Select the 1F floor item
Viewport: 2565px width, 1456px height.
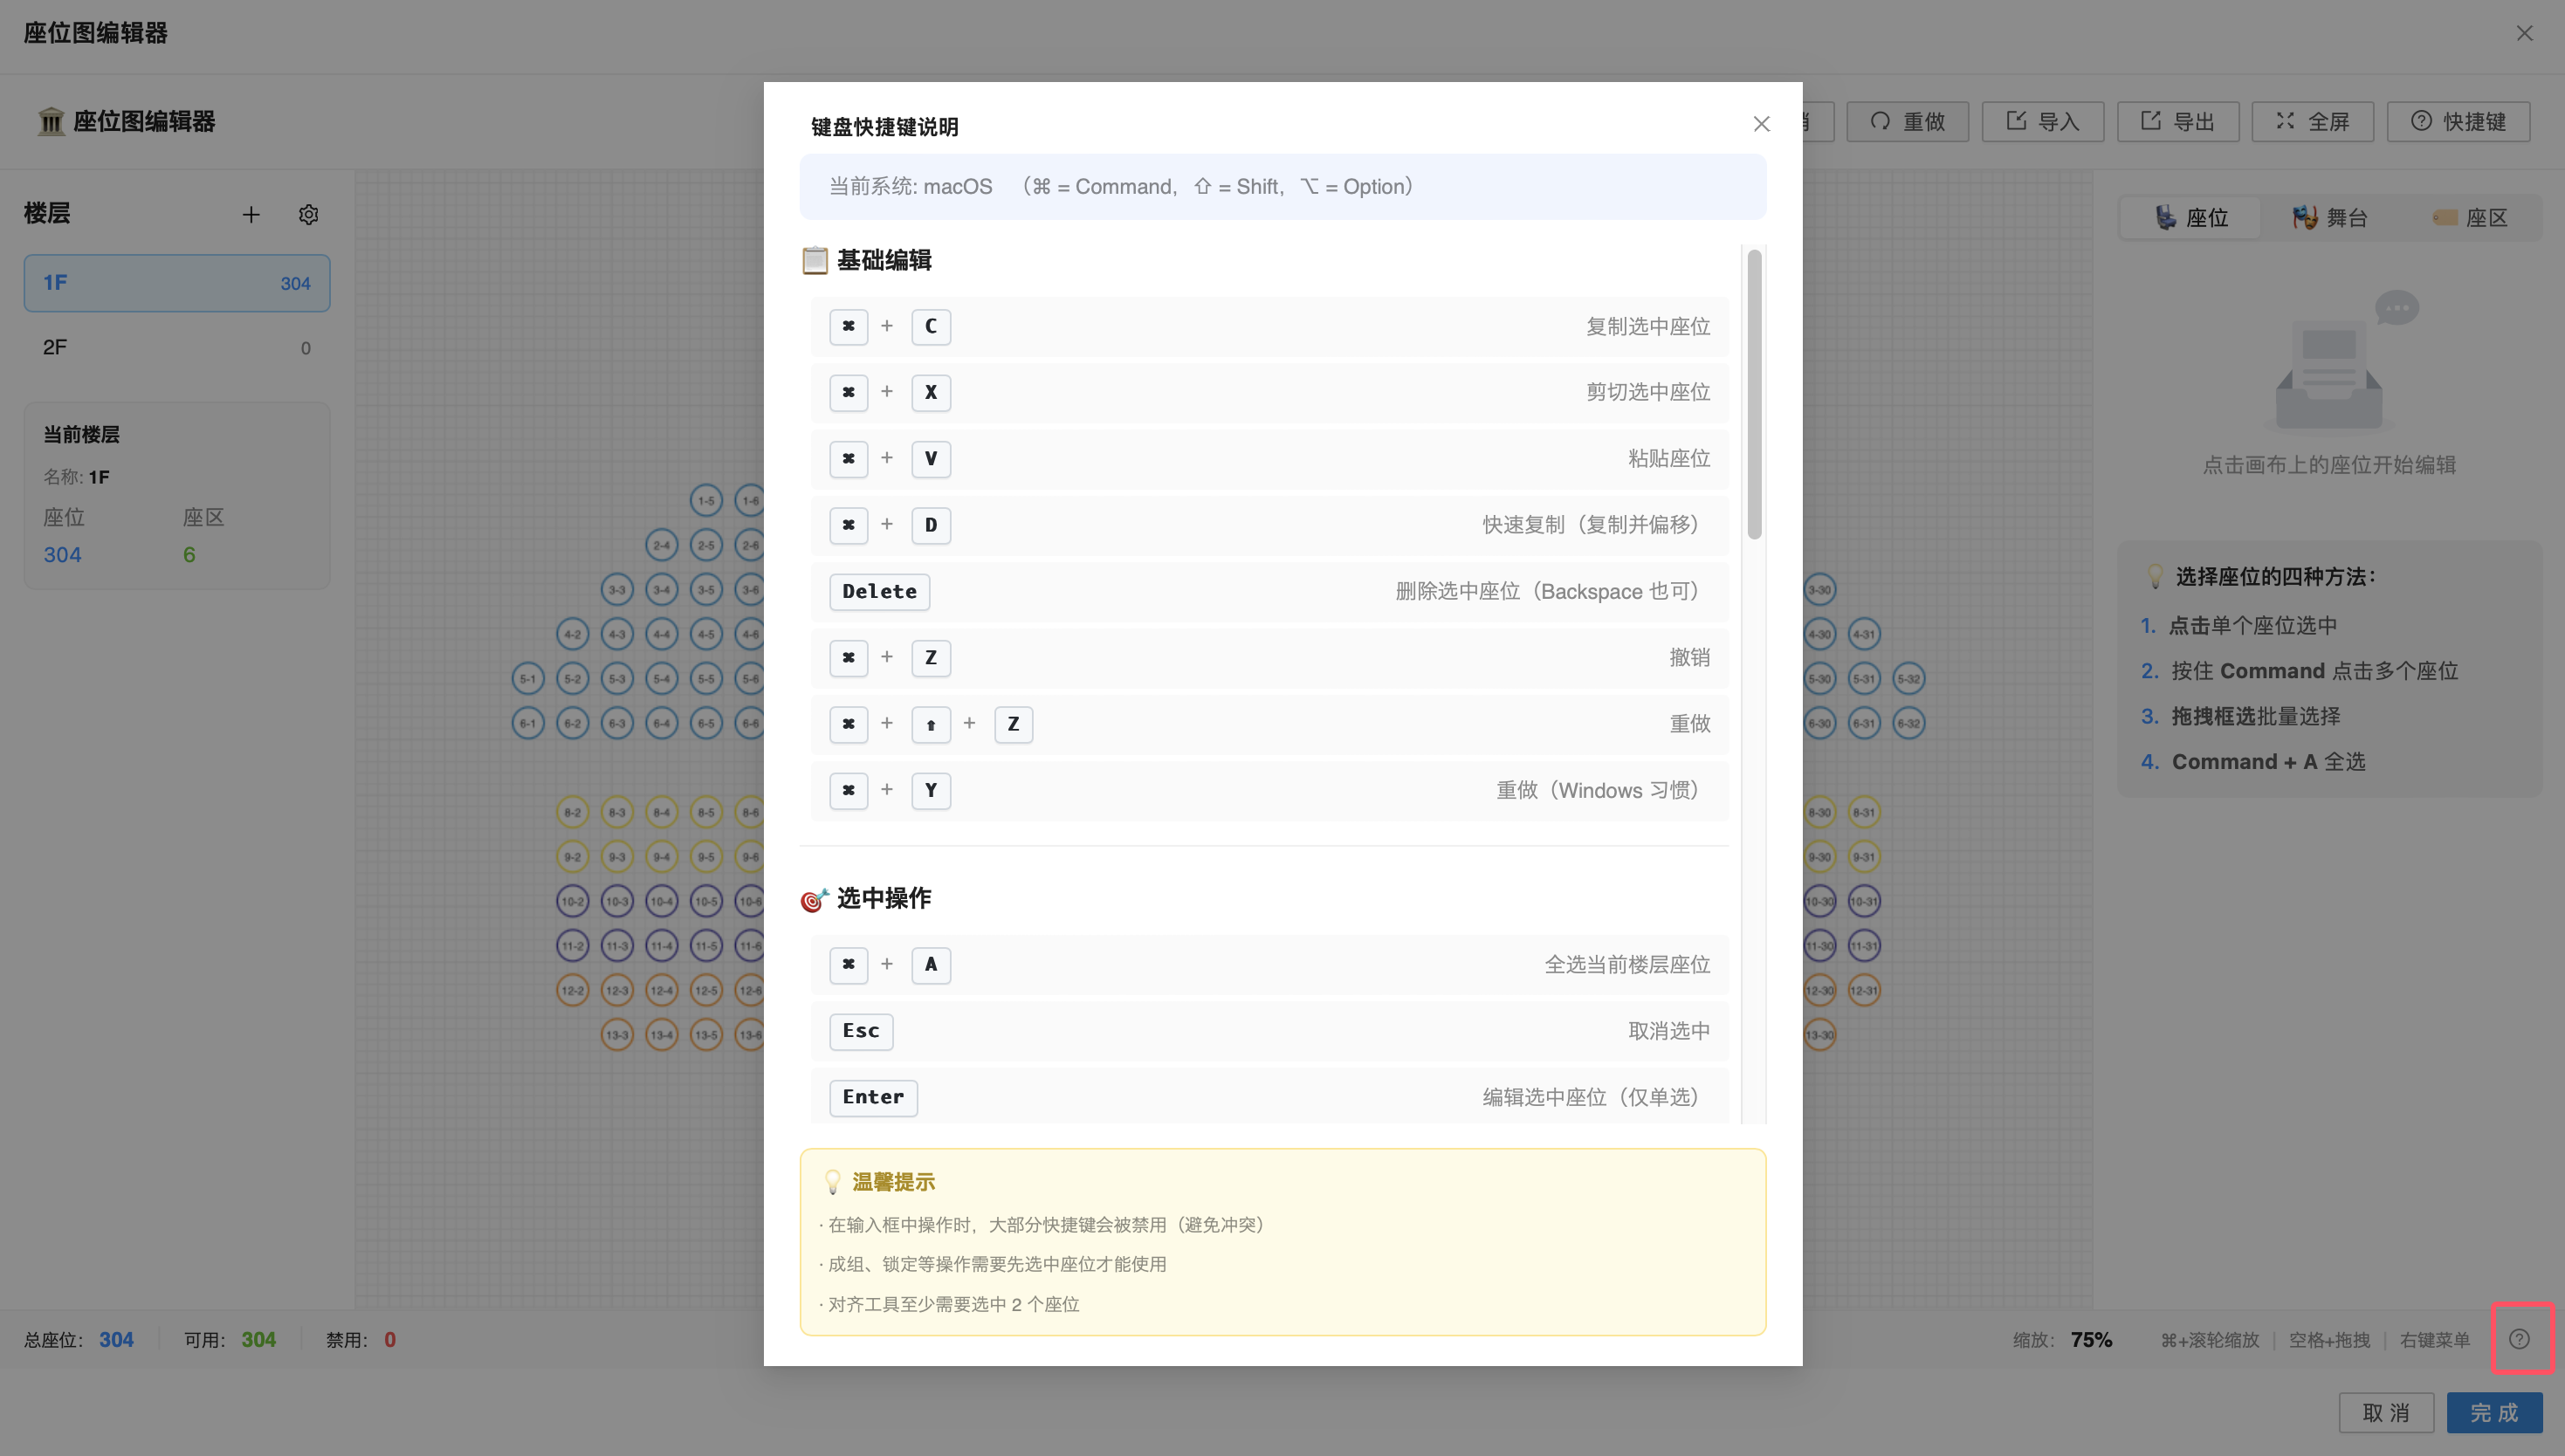point(177,283)
